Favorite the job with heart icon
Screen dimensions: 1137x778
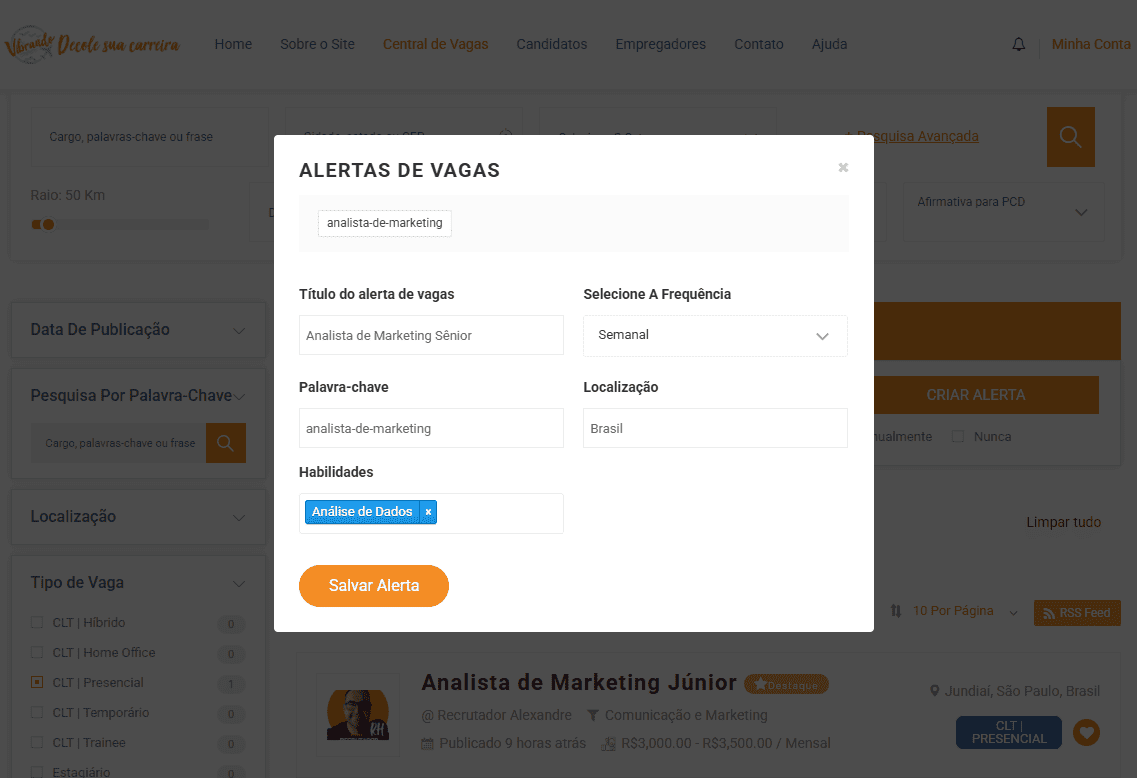[x=1086, y=733]
